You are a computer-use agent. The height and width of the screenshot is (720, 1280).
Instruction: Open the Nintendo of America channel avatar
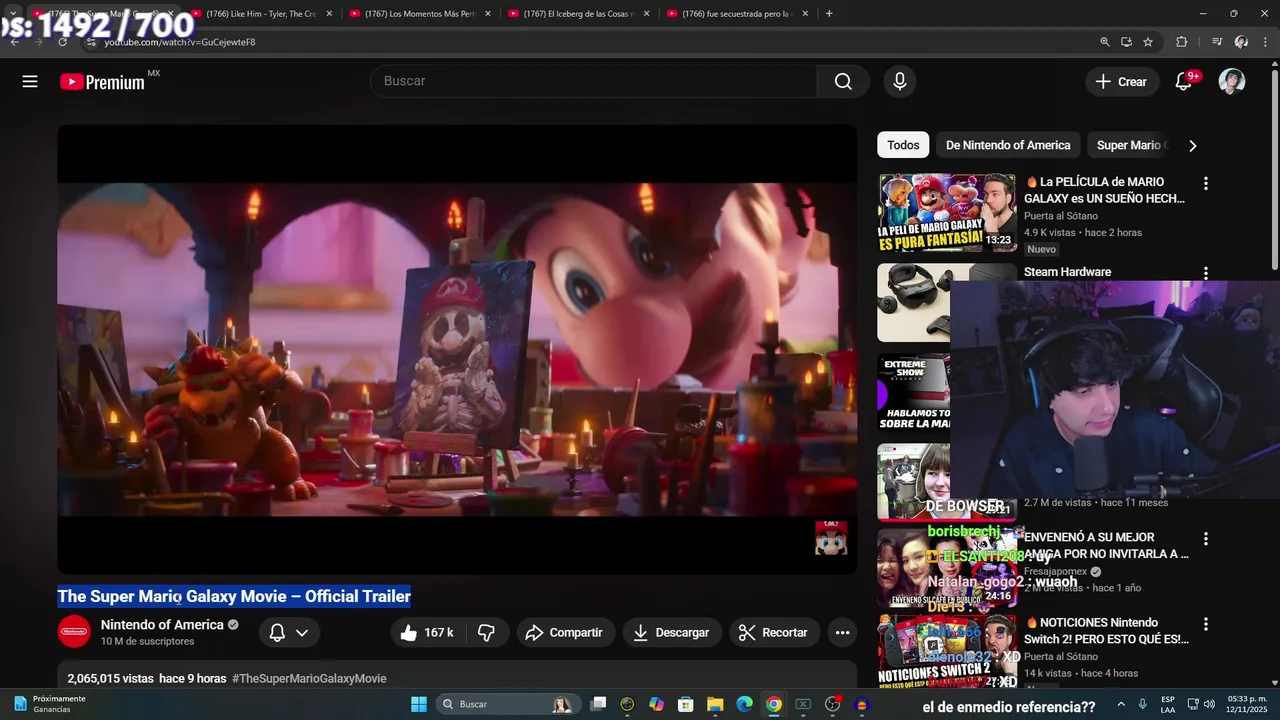[74, 632]
